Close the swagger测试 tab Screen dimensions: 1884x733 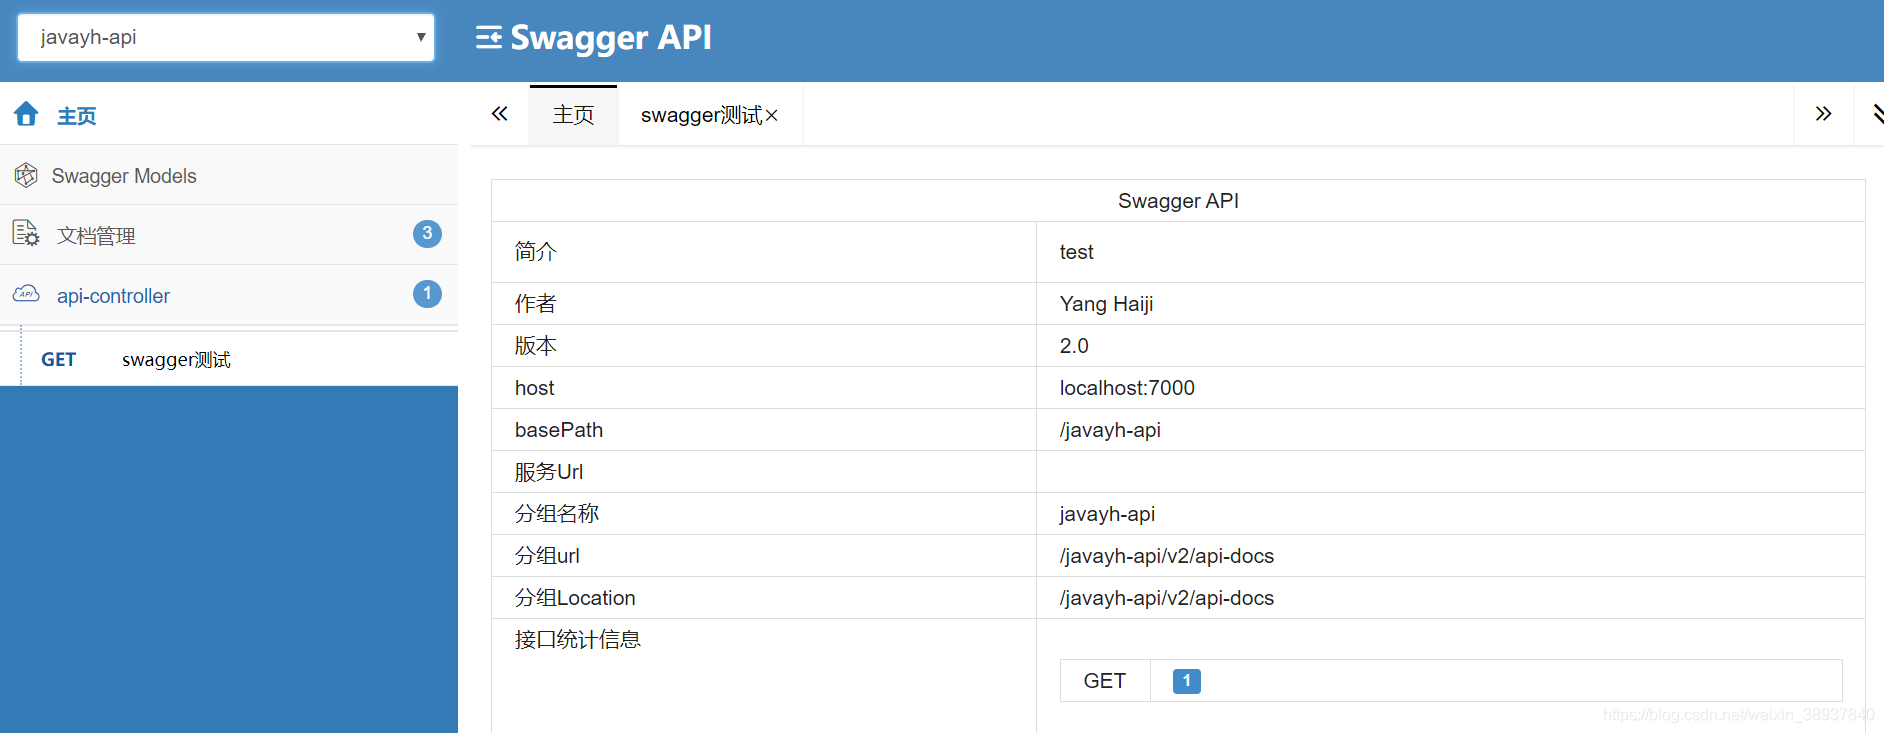(x=771, y=116)
